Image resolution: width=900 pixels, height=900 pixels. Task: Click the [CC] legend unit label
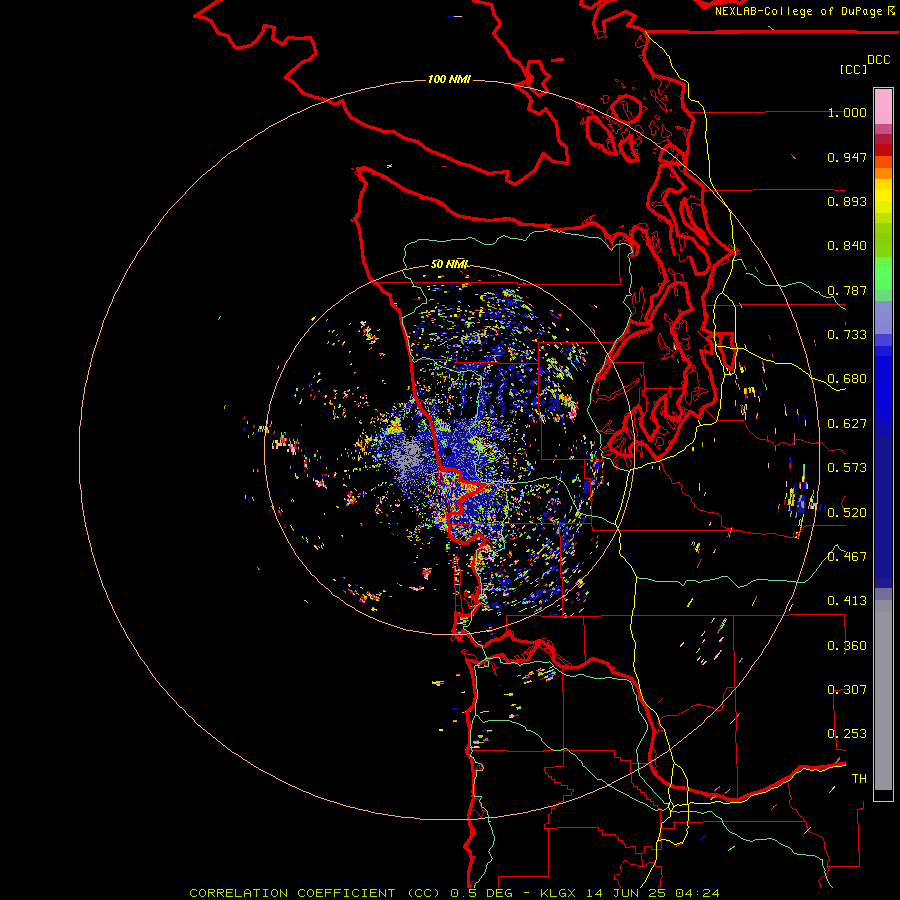coord(853,69)
